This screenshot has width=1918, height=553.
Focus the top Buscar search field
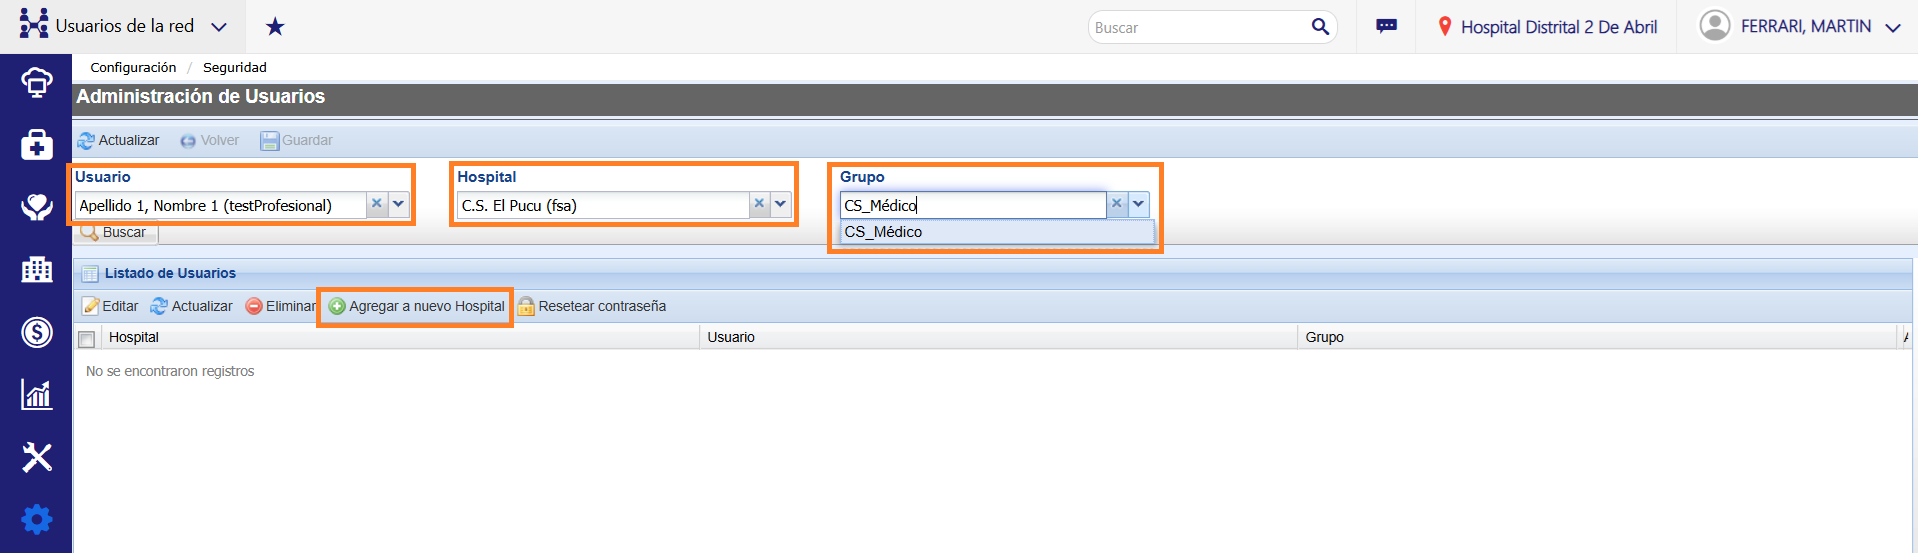[1199, 28]
